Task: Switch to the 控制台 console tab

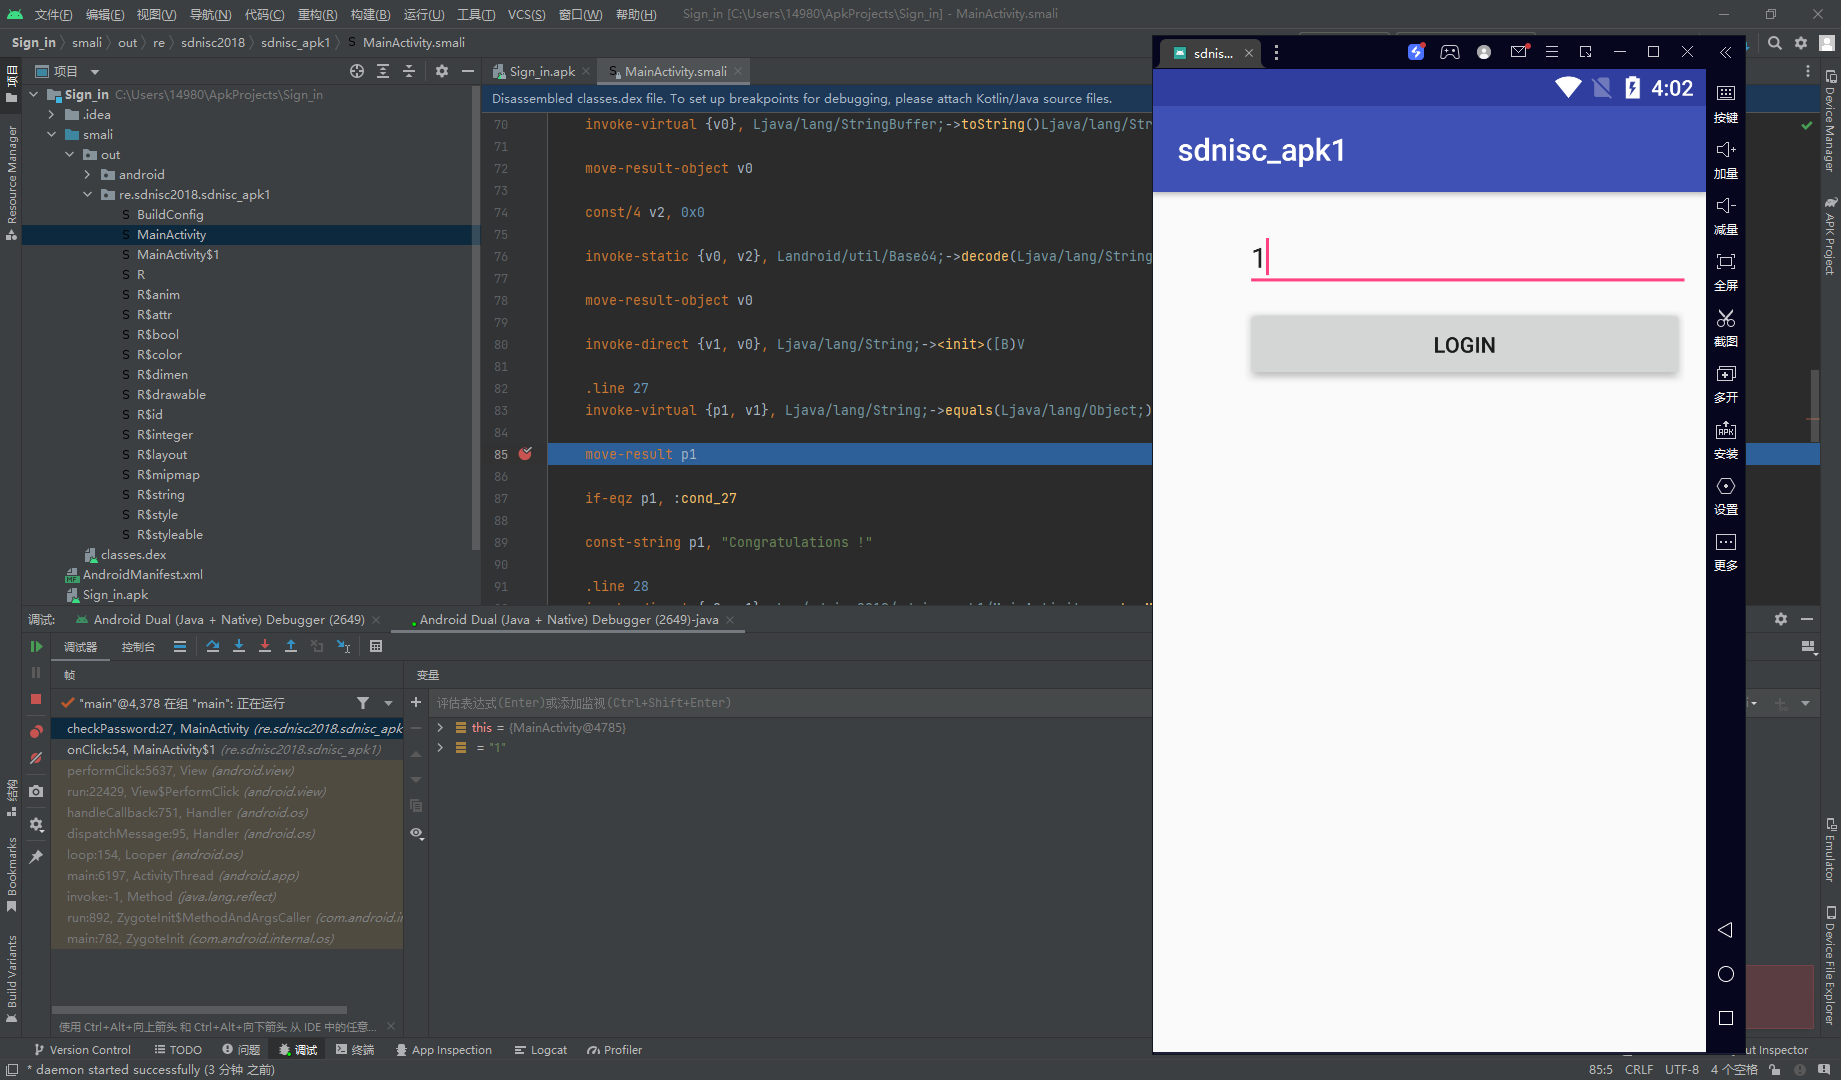Action: (x=138, y=647)
